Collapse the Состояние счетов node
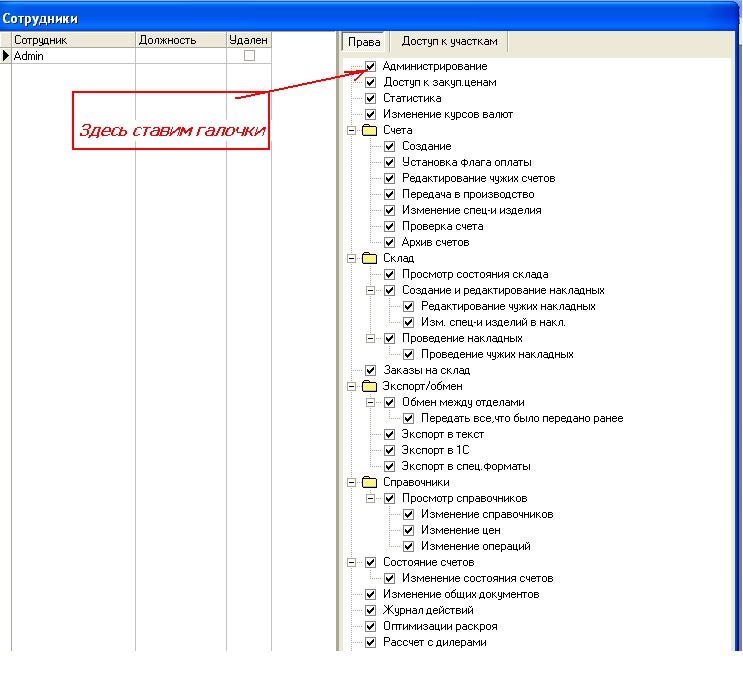743x680 pixels. click(352, 562)
